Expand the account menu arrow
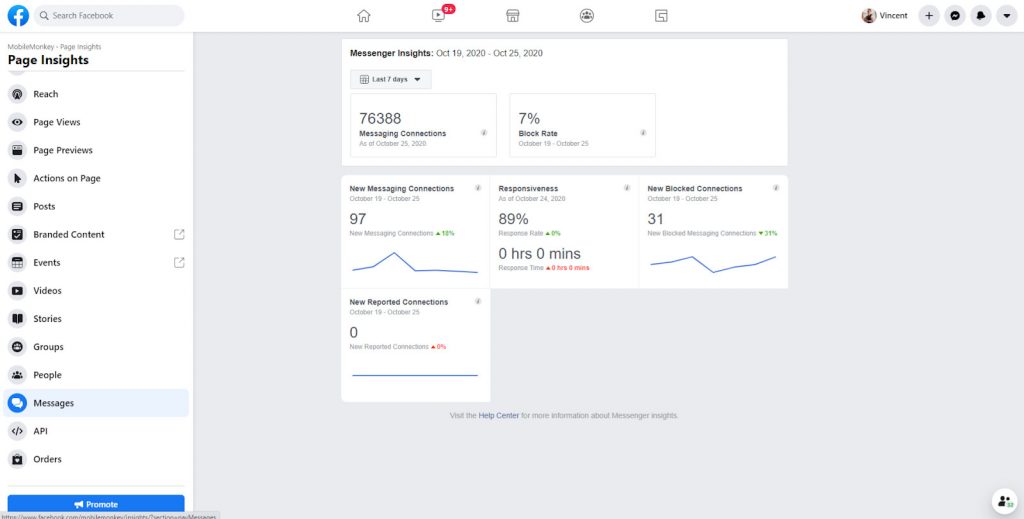Viewport: 1024px width, 519px height. [1006, 16]
